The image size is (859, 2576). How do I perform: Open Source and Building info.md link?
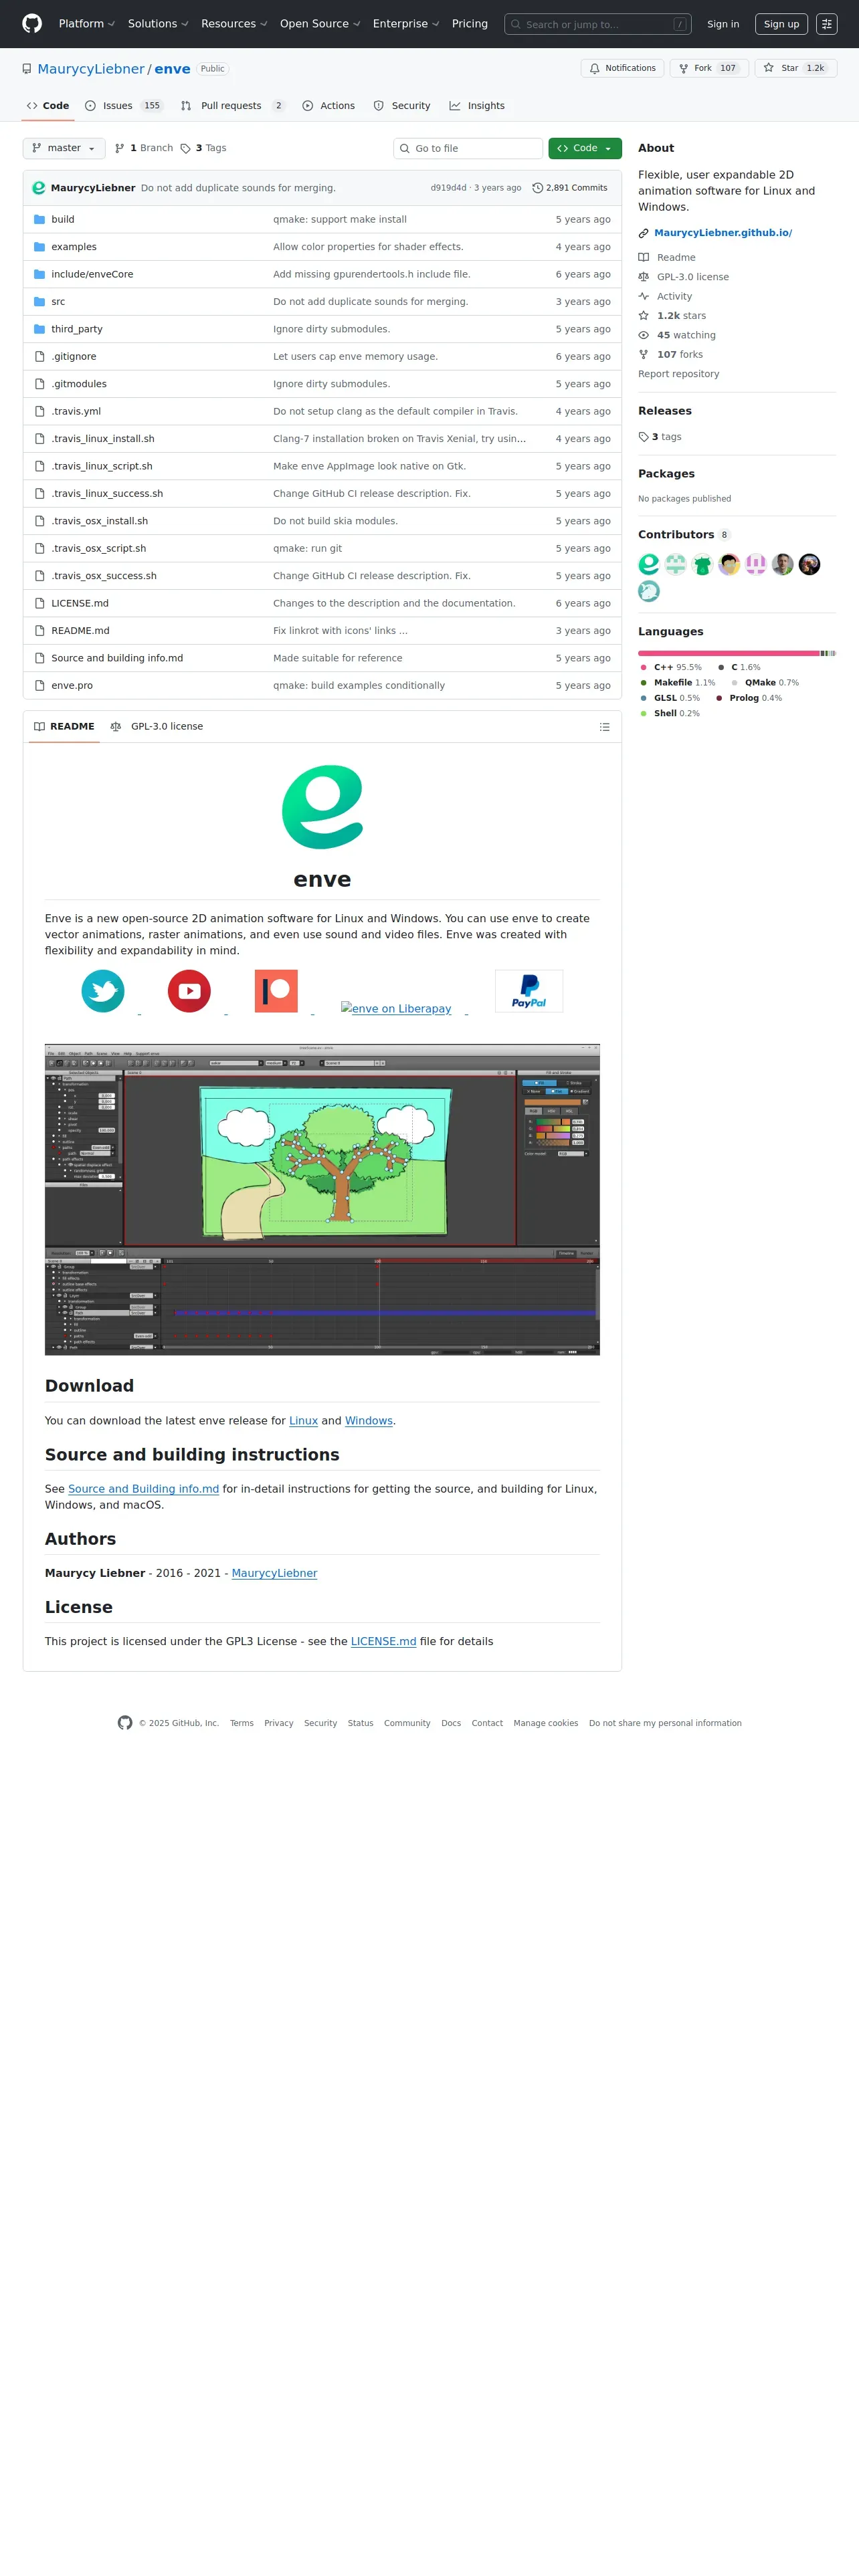143,1489
